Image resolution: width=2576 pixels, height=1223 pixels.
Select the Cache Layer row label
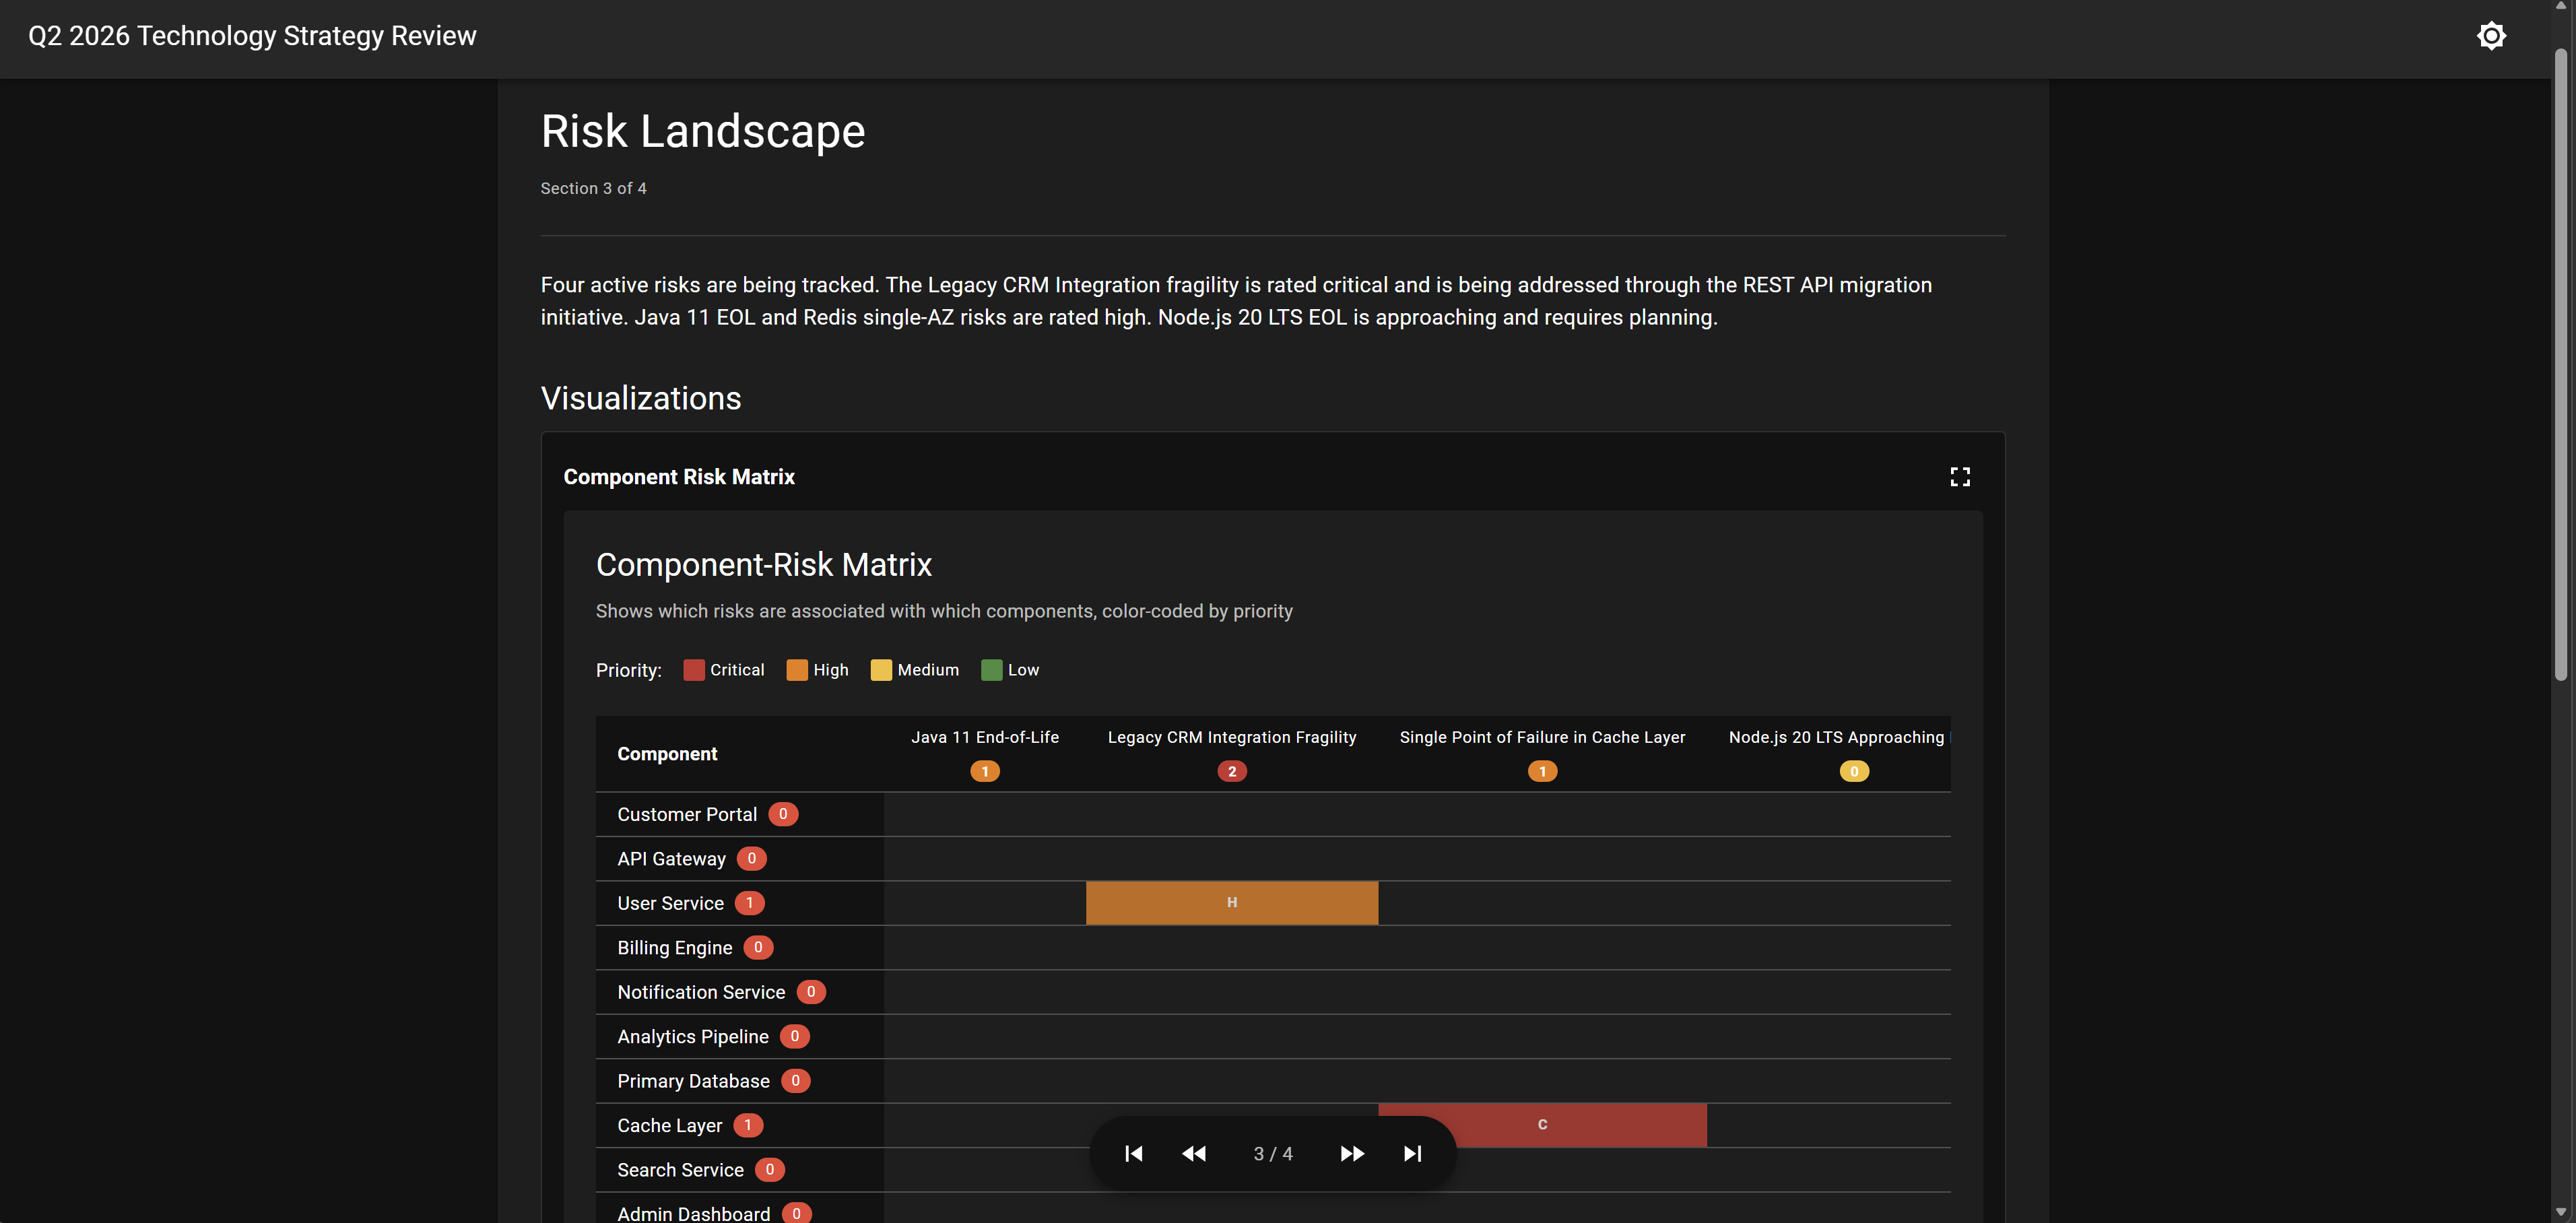pos(670,1125)
